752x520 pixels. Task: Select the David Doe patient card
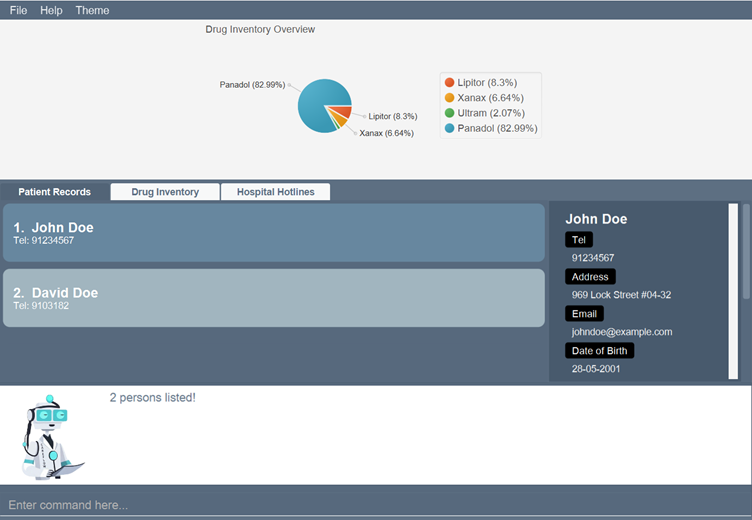click(x=274, y=298)
